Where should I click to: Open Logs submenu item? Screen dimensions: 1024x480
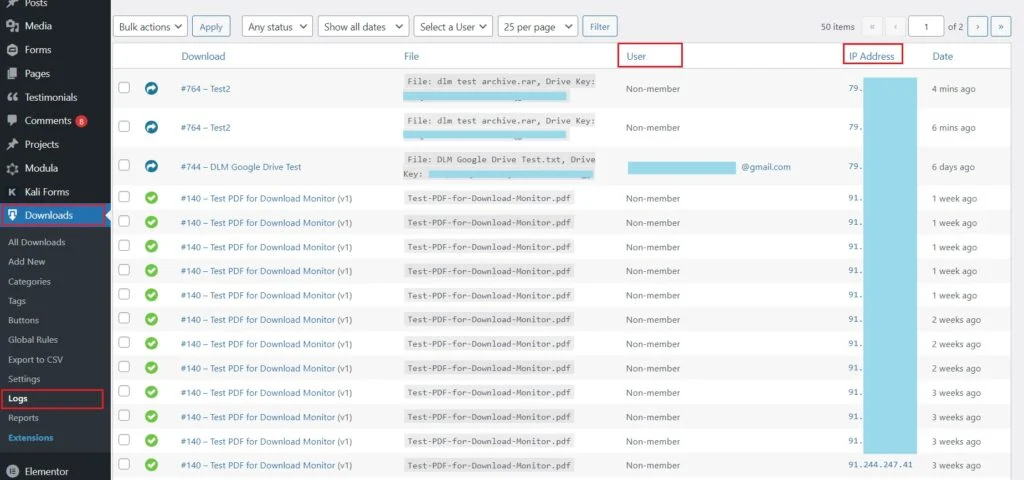click(x=18, y=398)
